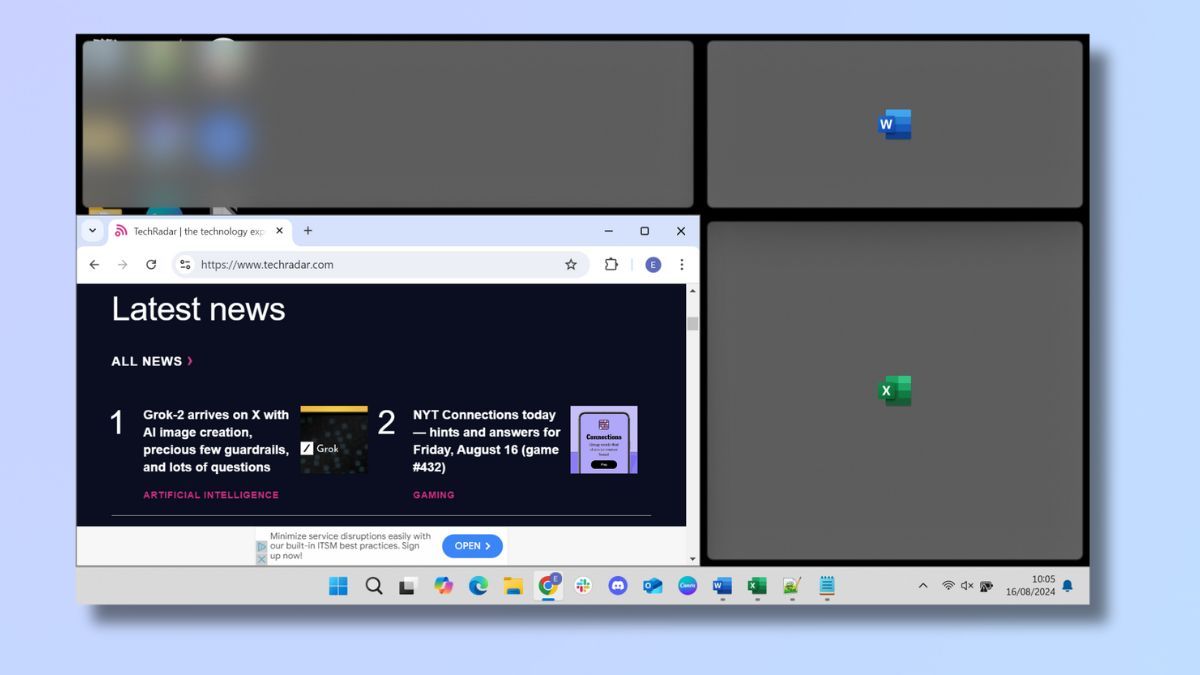Launch Excel from the taskbar
Image resolution: width=1200 pixels, height=675 pixels.
click(x=755, y=586)
